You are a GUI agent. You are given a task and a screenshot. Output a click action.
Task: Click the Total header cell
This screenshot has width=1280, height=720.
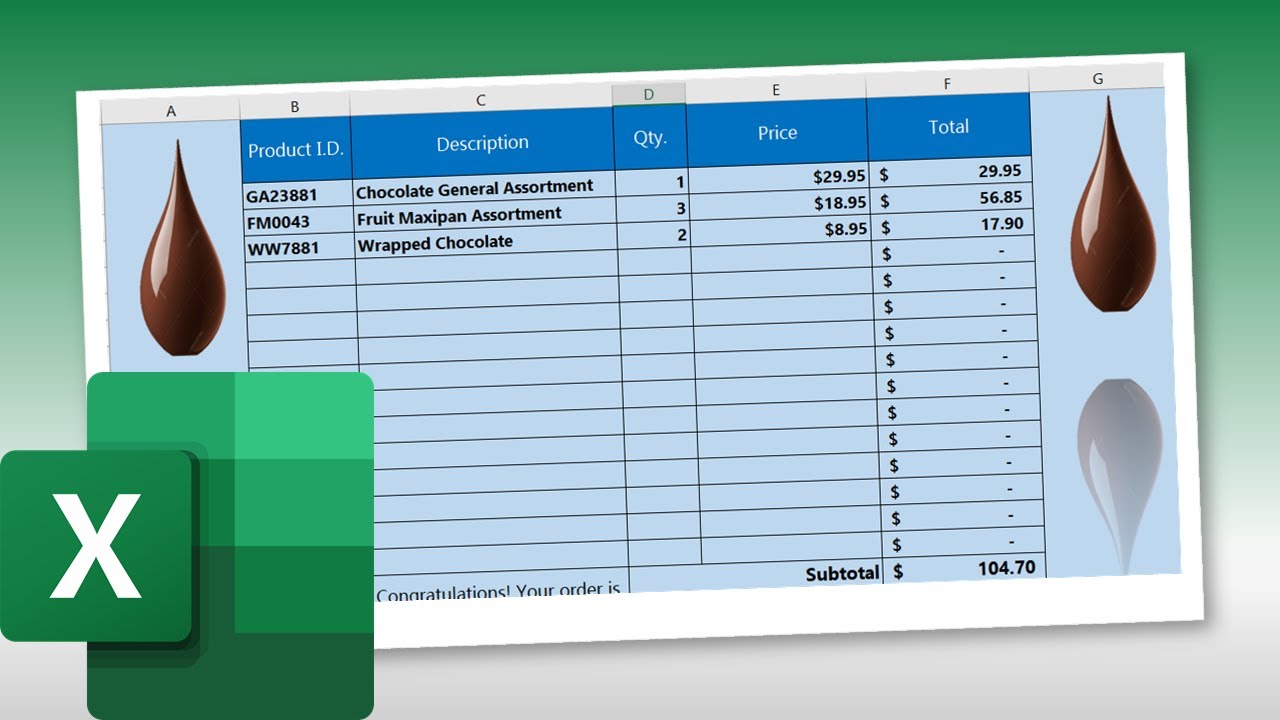point(949,127)
